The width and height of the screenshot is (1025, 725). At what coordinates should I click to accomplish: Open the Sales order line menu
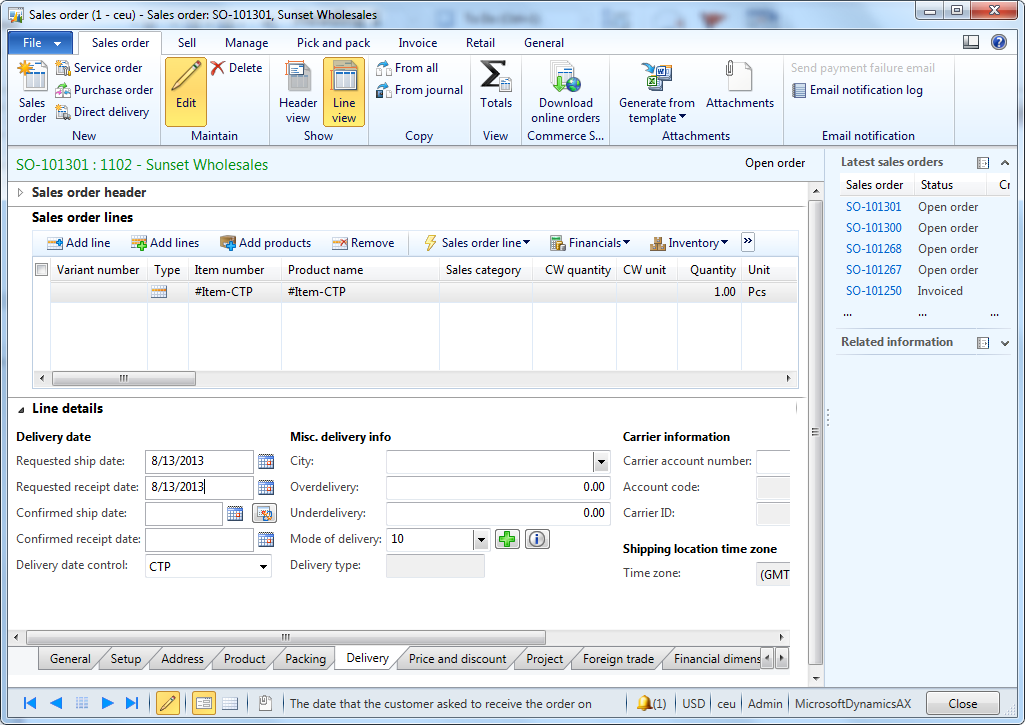click(477, 243)
